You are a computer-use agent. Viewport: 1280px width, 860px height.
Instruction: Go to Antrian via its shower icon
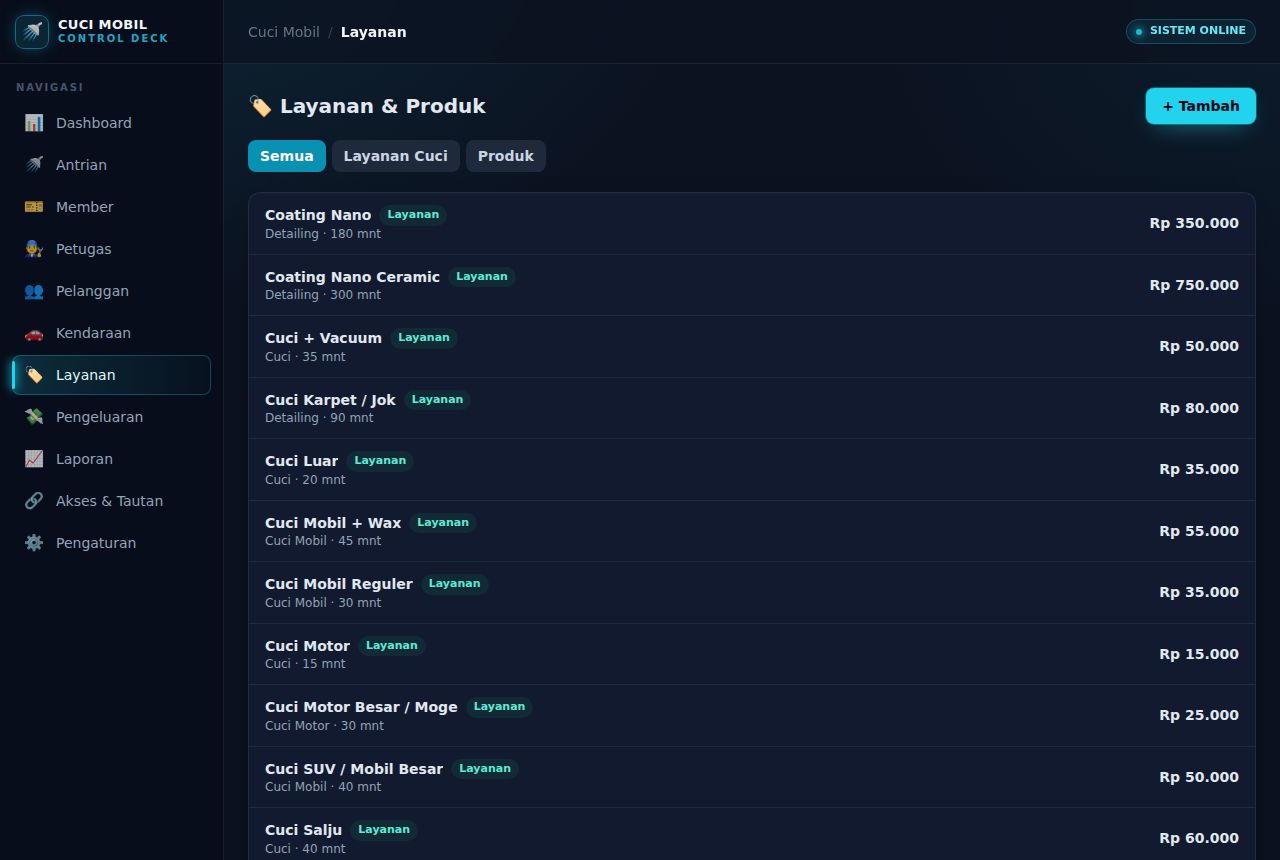coord(34,165)
